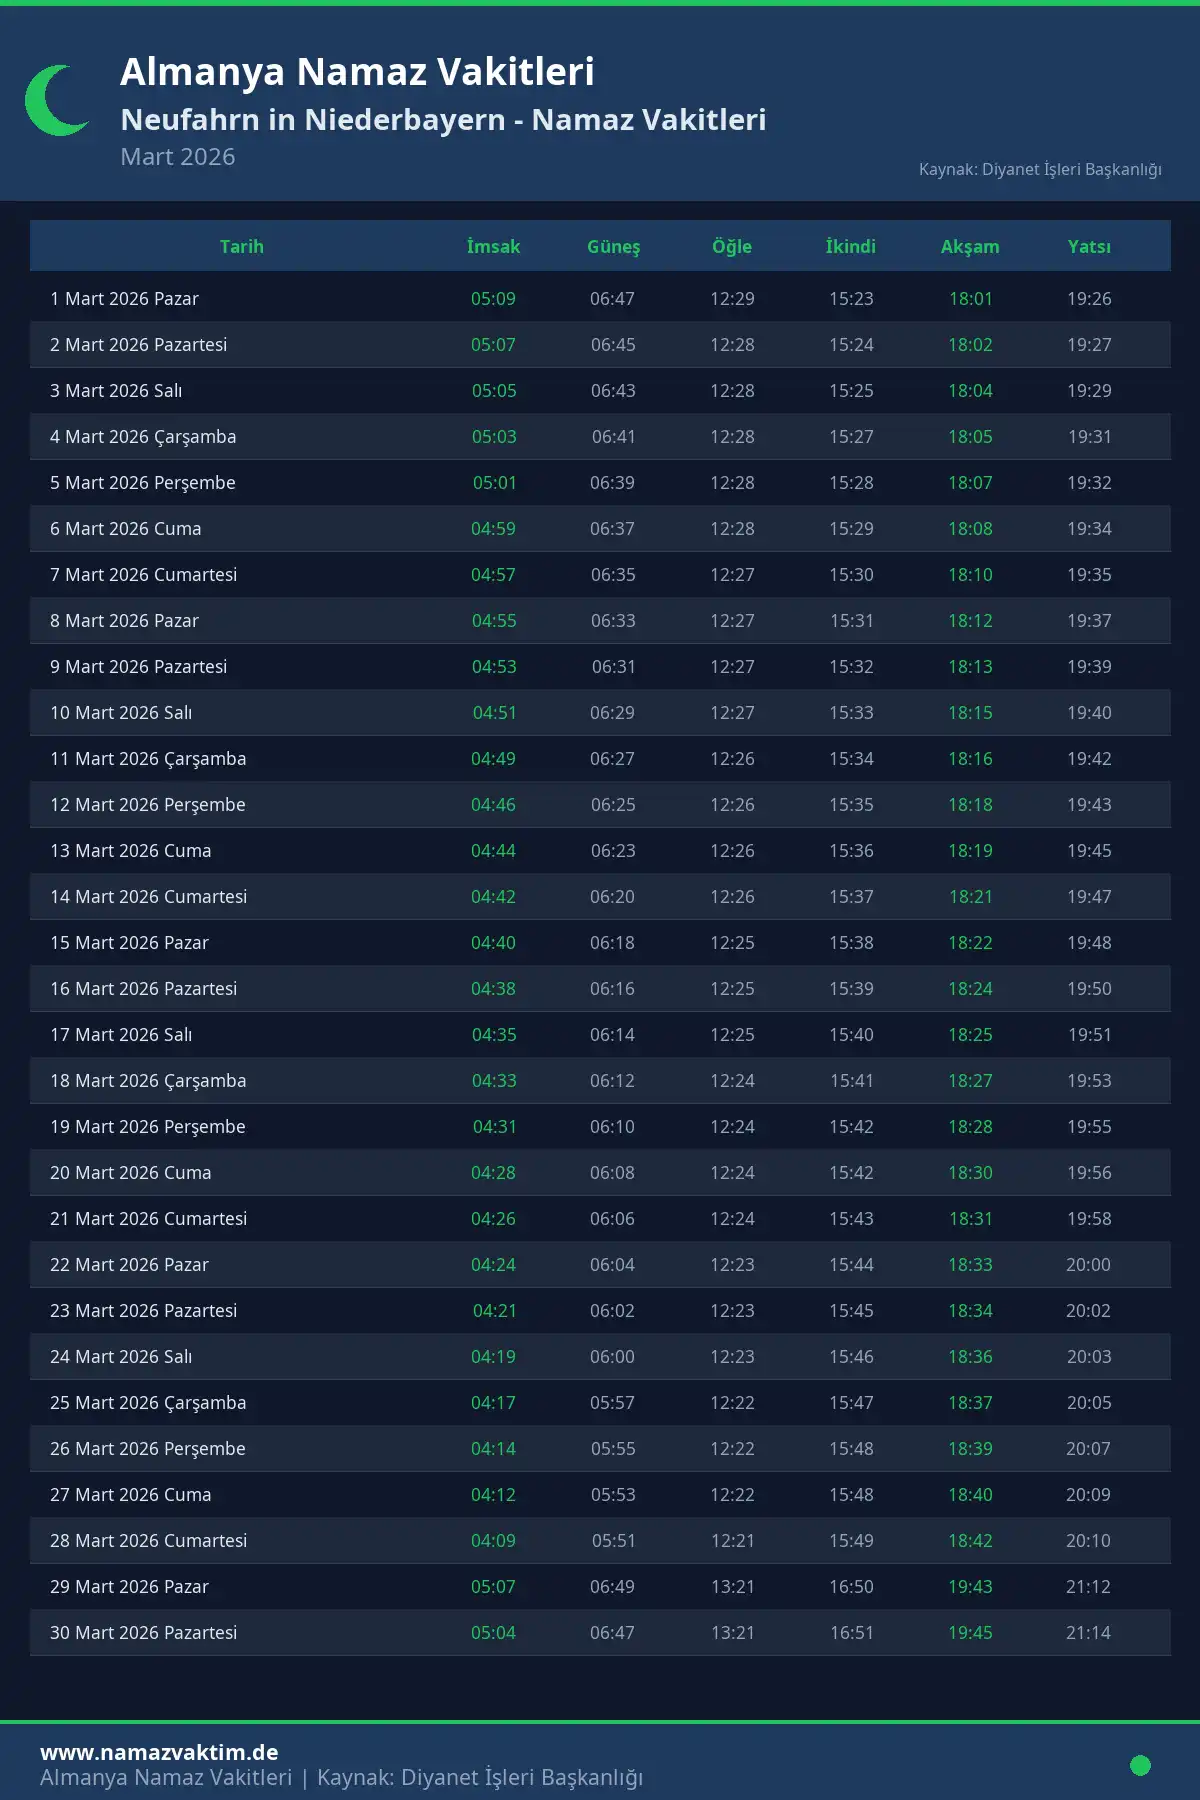This screenshot has height=1800, width=1200.
Task: Click the Akşam column header
Action: 970,246
